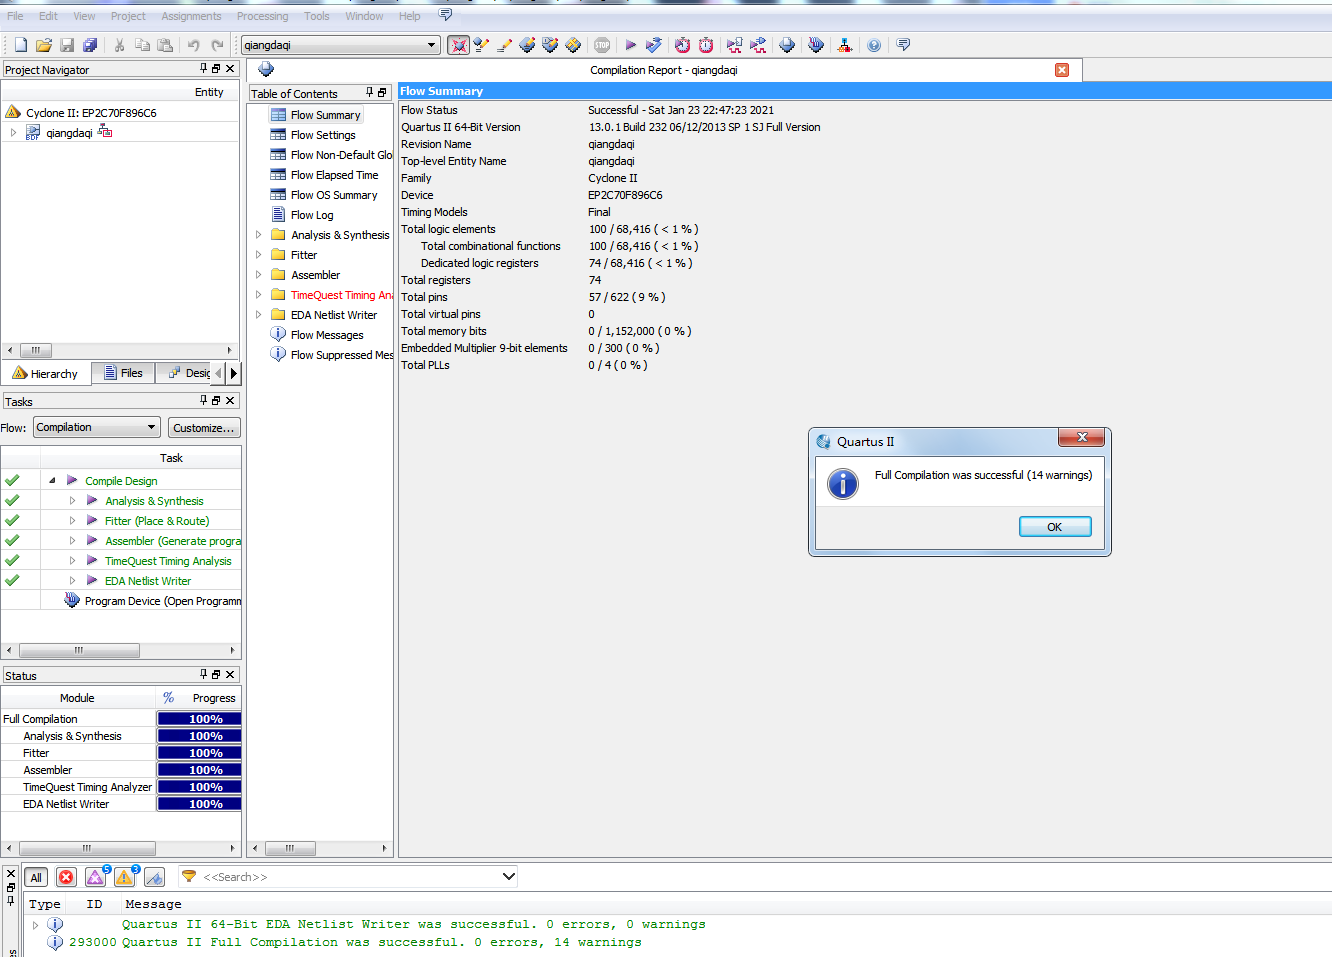The width and height of the screenshot is (1332, 957).
Task: Open the Programmer toolbar icon
Action: point(815,45)
